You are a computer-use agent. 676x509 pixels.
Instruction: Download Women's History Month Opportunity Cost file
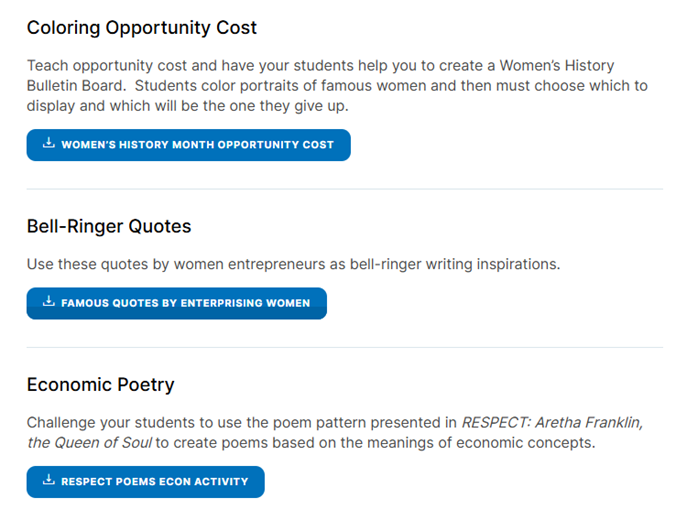[197, 145]
